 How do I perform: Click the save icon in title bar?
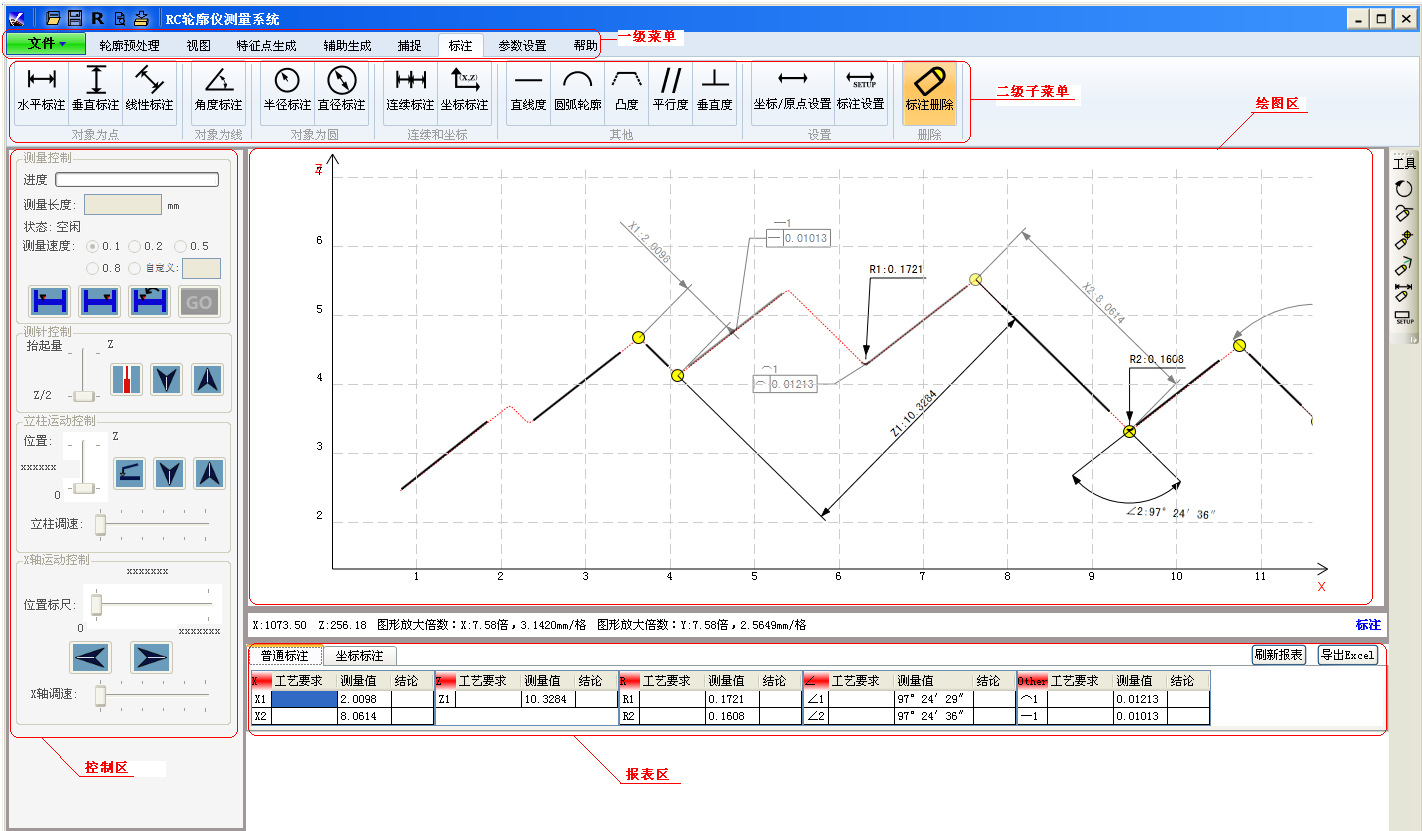pyautogui.click(x=75, y=18)
